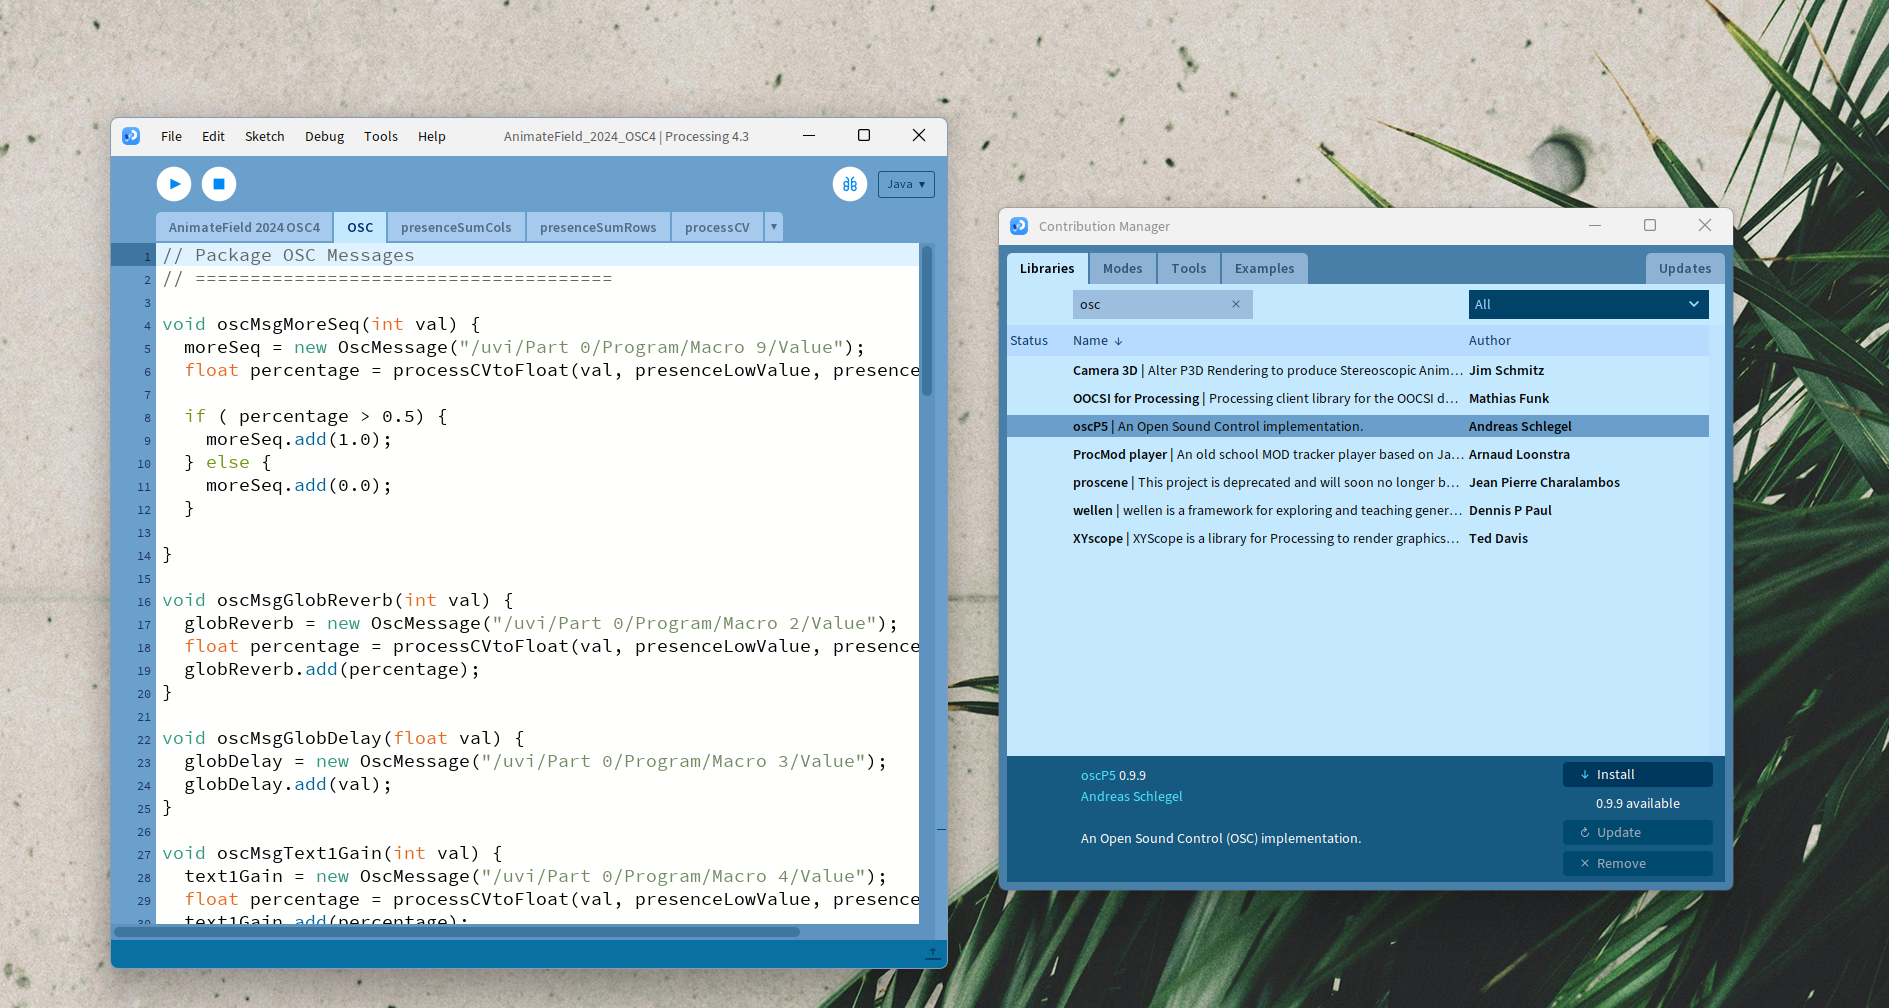The image size is (1889, 1008).
Task: Open the Sketch menu
Action: (264, 137)
